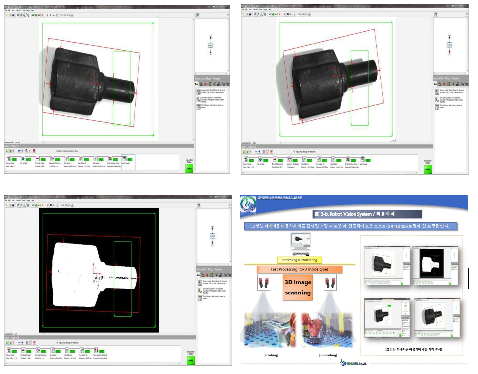The height and width of the screenshot is (374, 478).
Task: Click 'Robot Vision System' slide title banner
Action: [368, 214]
